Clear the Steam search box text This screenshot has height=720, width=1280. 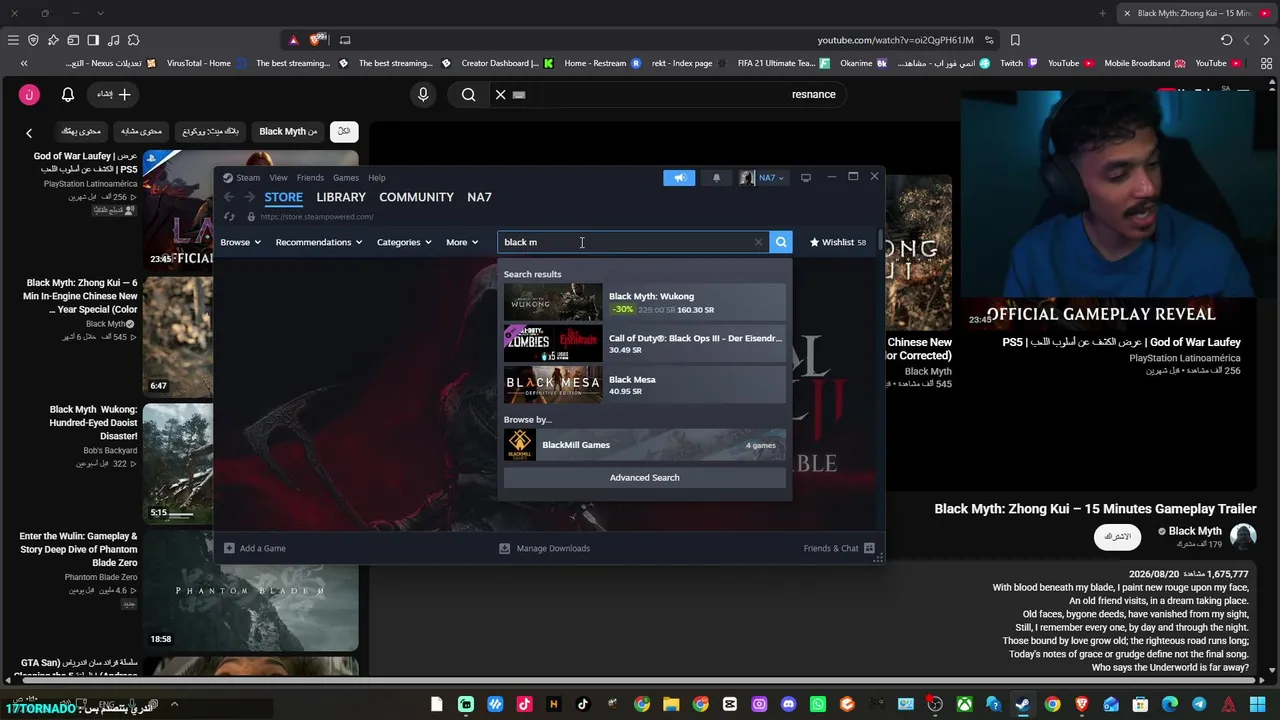click(758, 242)
